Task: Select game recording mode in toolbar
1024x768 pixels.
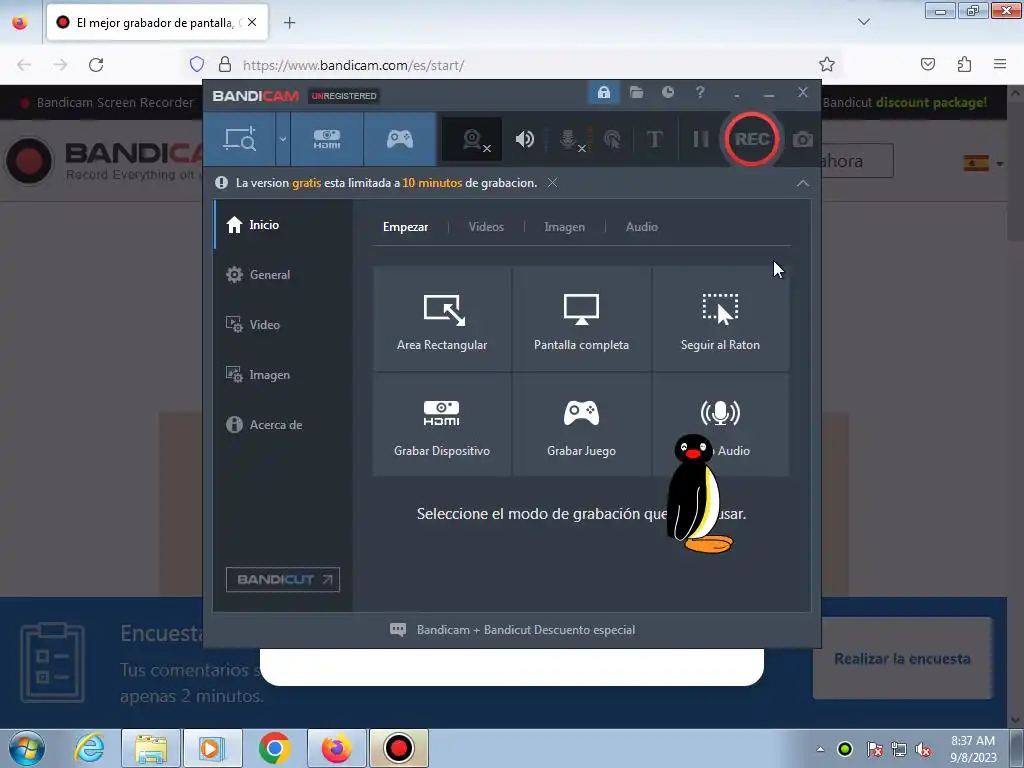Action: [x=400, y=139]
